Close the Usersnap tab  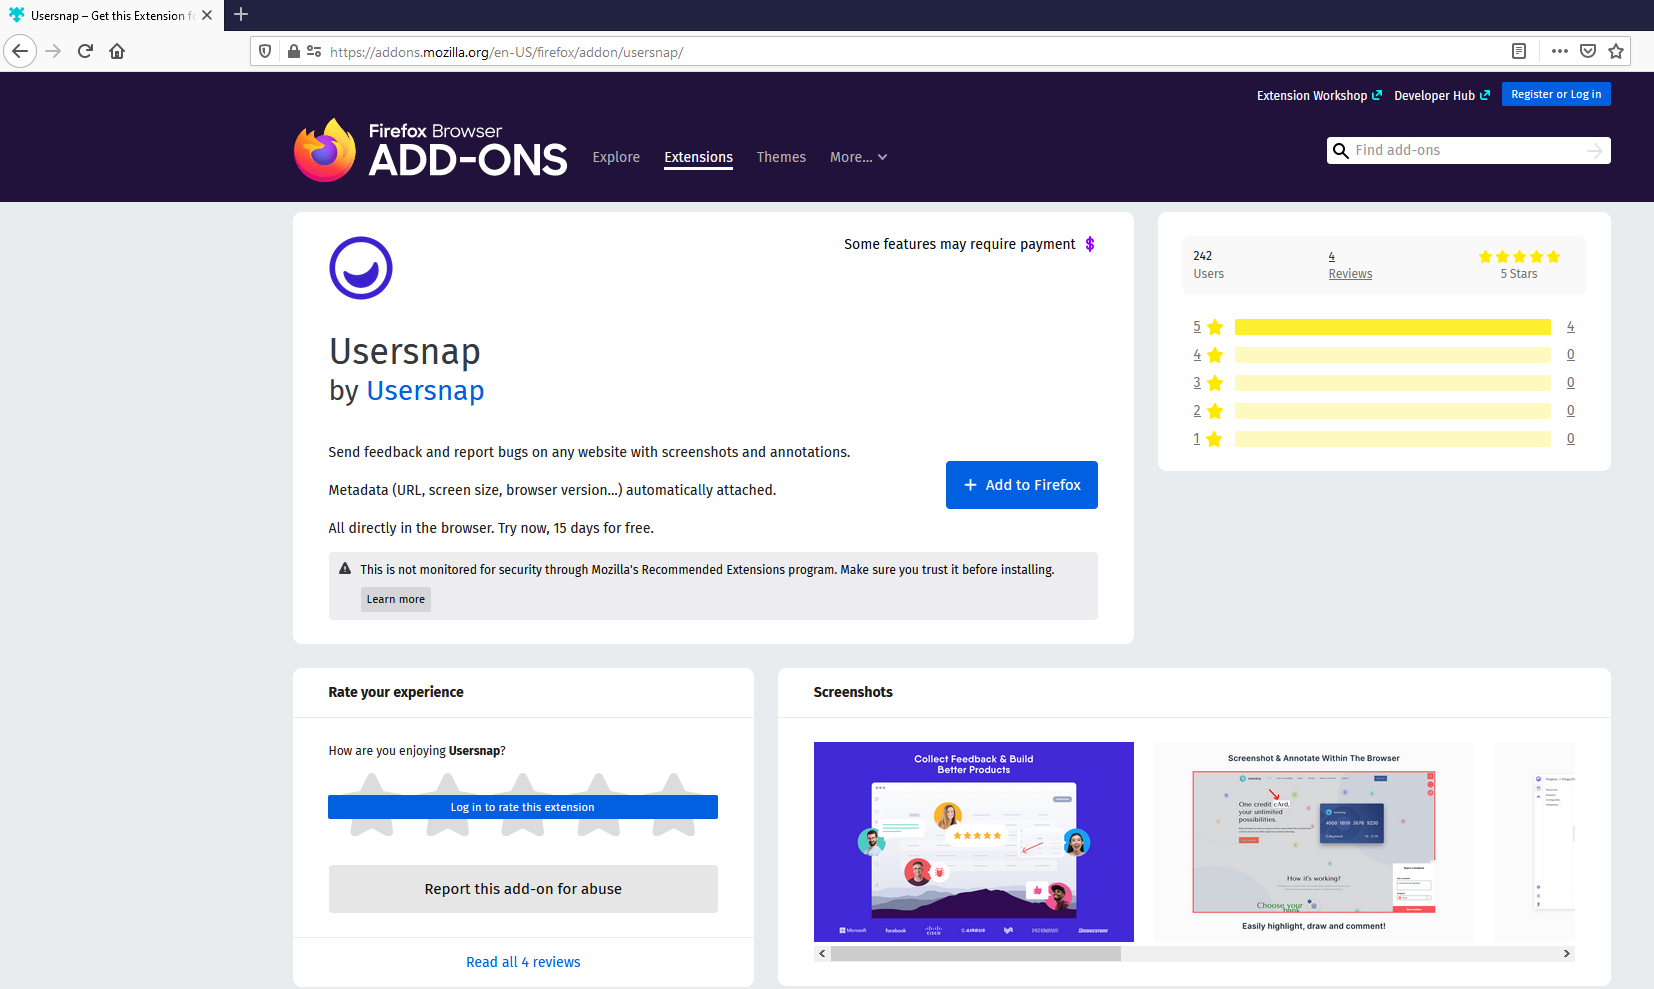(207, 15)
